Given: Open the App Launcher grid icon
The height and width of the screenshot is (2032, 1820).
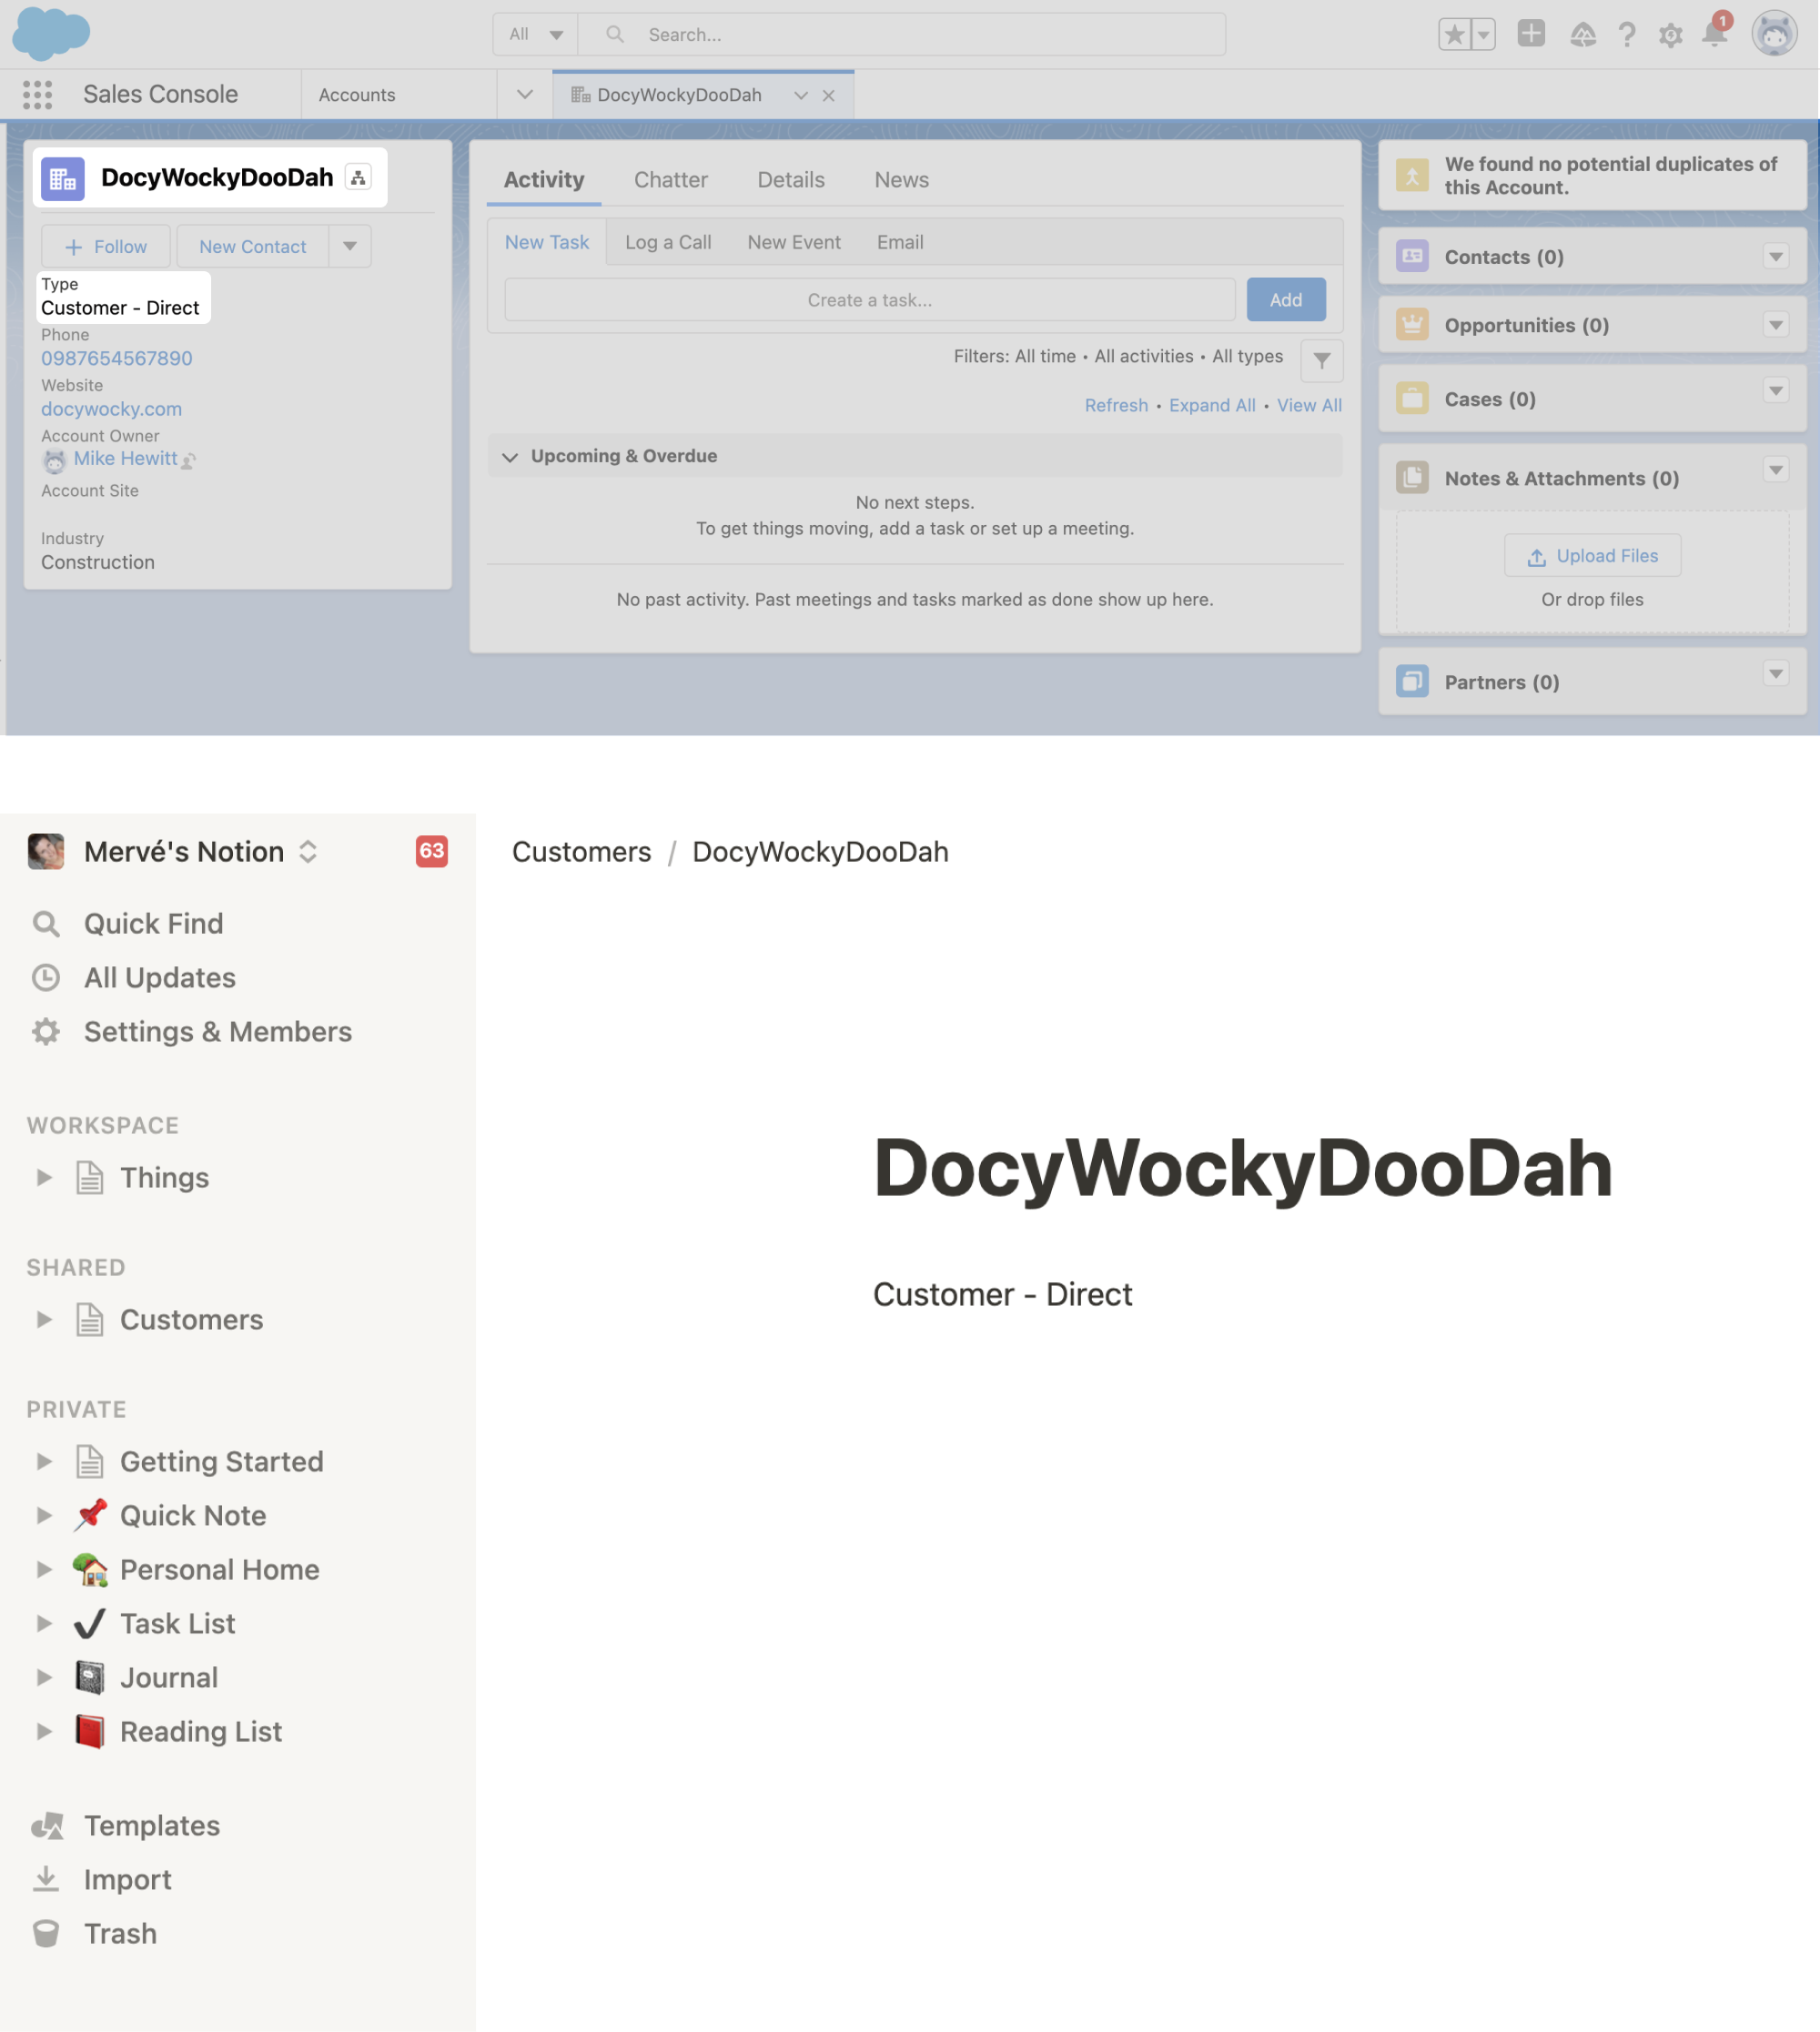Looking at the screenshot, I should pos(37,95).
